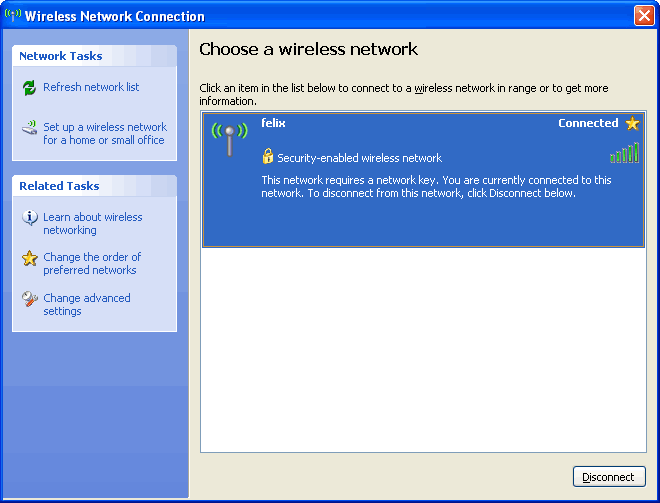Open Set up a wireless network link
The image size is (660, 503).
pyautogui.click(x=104, y=133)
